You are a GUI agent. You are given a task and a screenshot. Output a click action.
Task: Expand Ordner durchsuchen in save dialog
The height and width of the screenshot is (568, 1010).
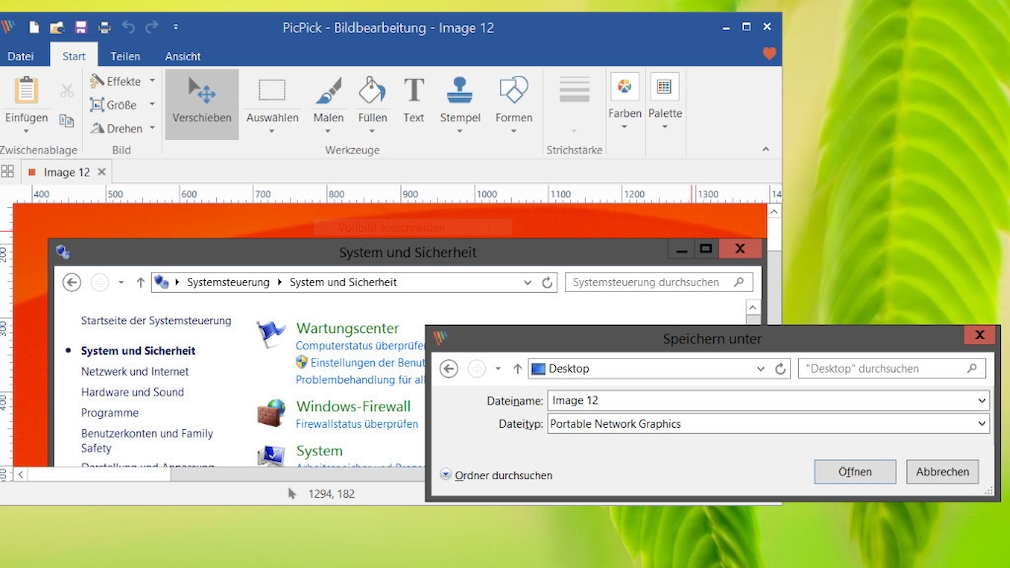(497, 476)
